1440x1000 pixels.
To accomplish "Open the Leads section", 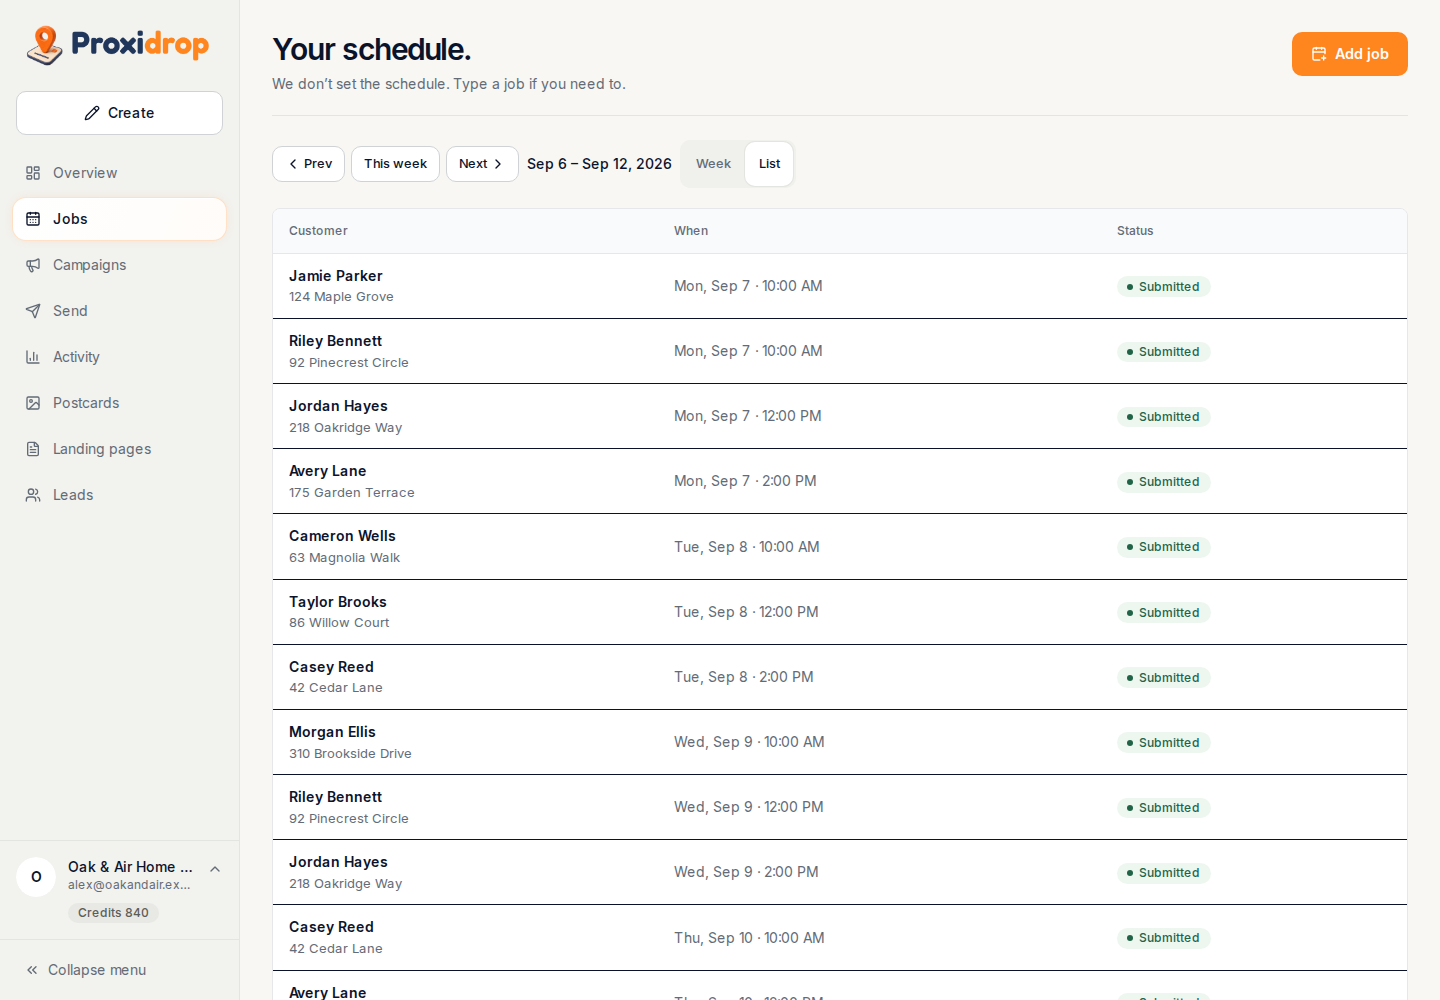I will click(120, 495).
